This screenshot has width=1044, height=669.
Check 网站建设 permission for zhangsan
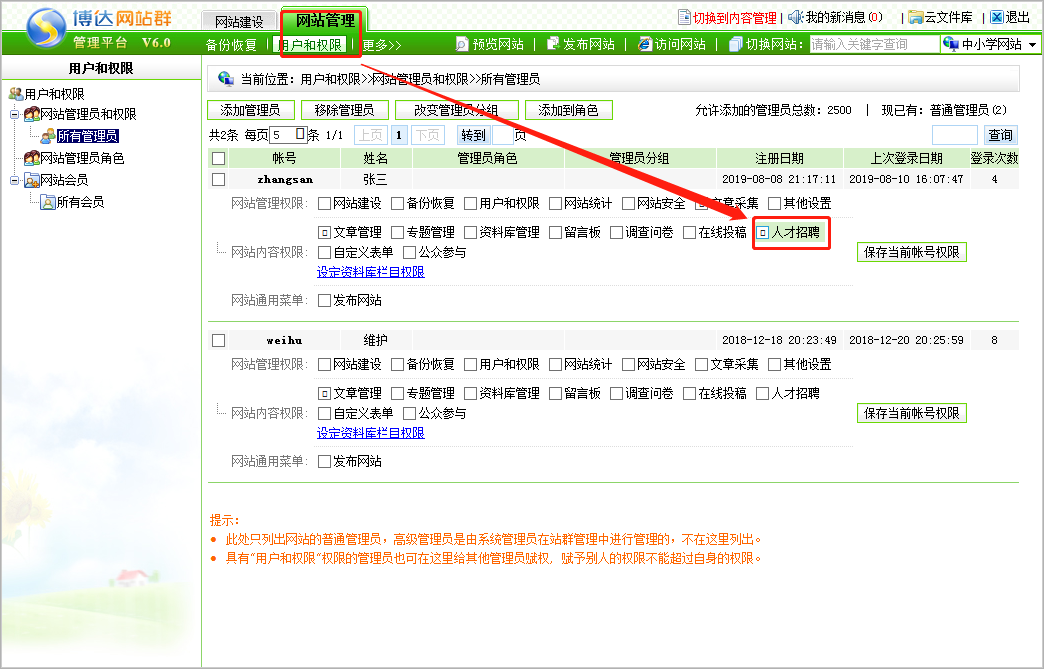tap(325, 204)
